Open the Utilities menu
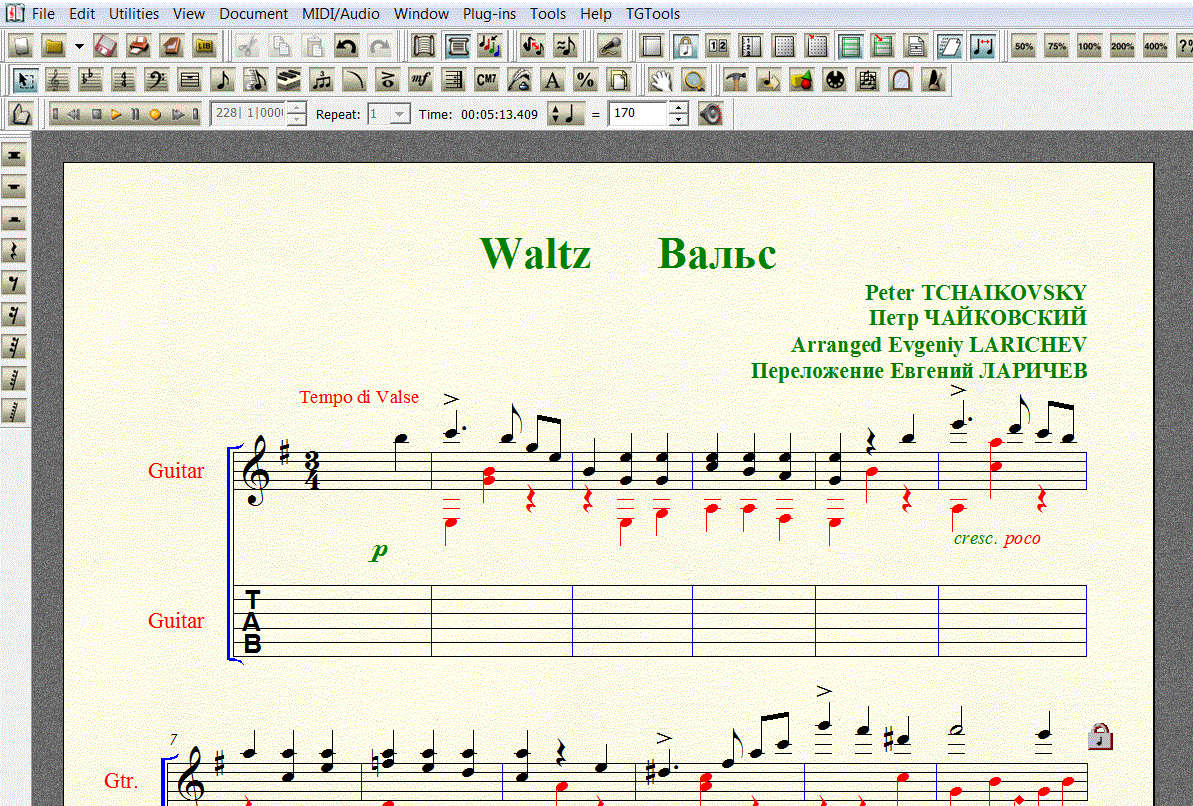This screenshot has height=806, width=1193. pyautogui.click(x=134, y=14)
